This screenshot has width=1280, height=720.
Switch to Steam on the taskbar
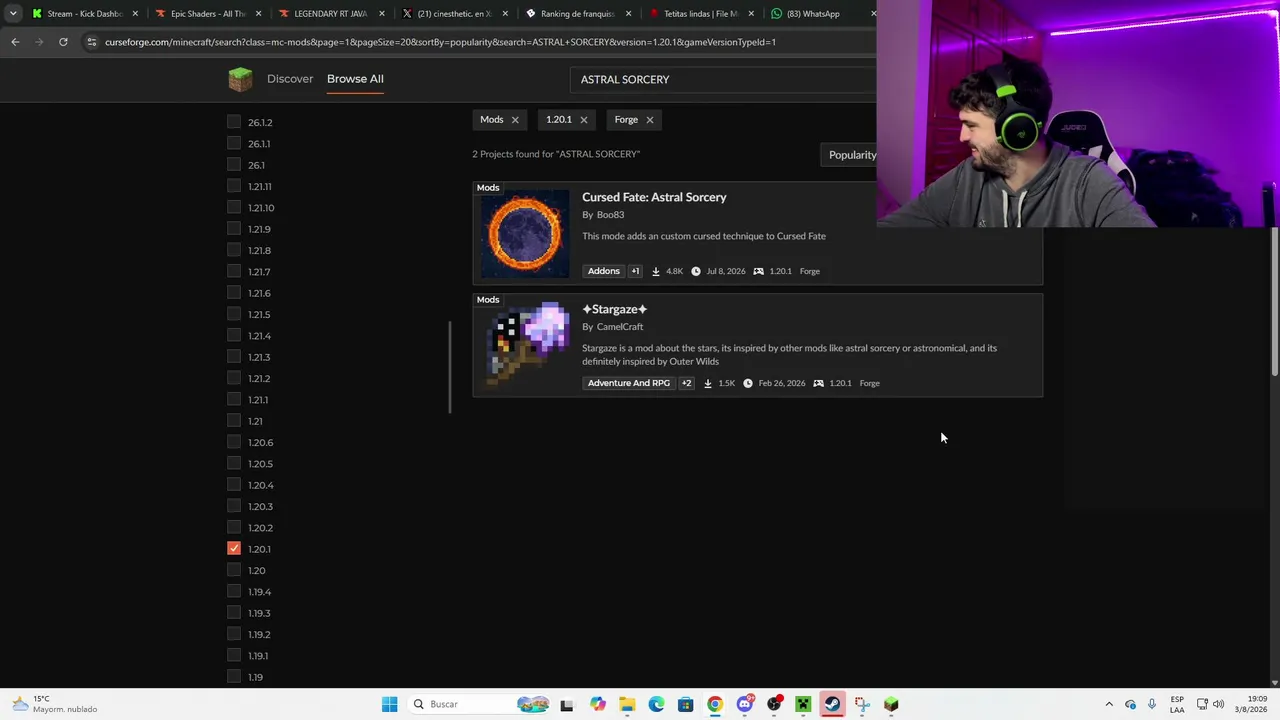pyautogui.click(x=832, y=704)
